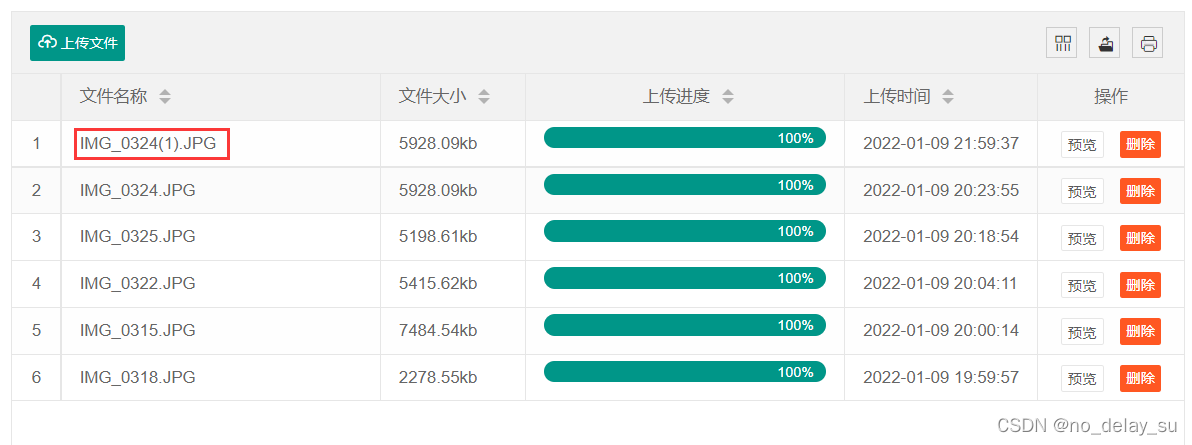
Task: Preview IMG_0324(1).JPG with 预览
Action: [x=1083, y=144]
